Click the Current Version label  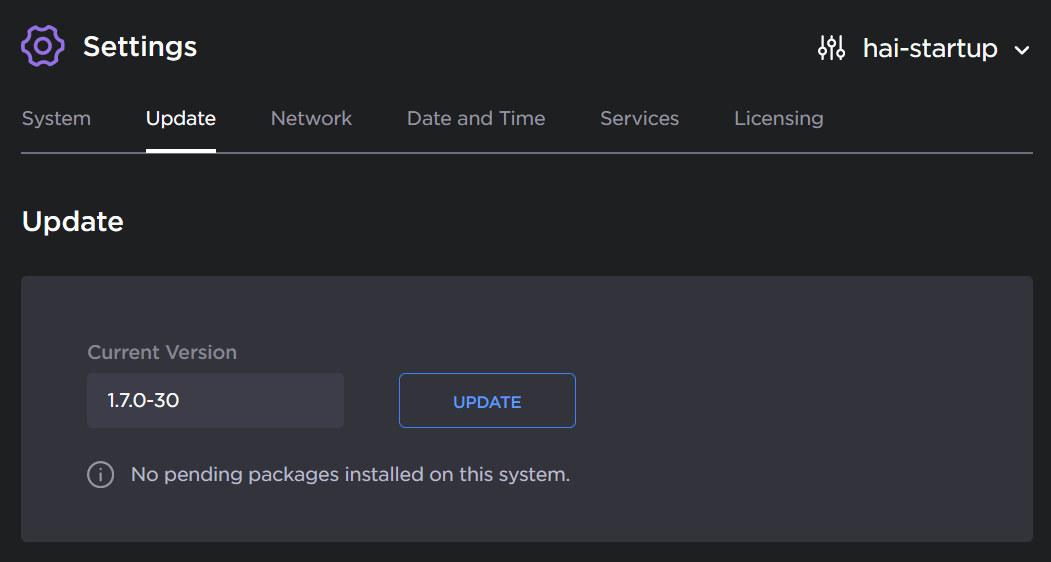(162, 352)
